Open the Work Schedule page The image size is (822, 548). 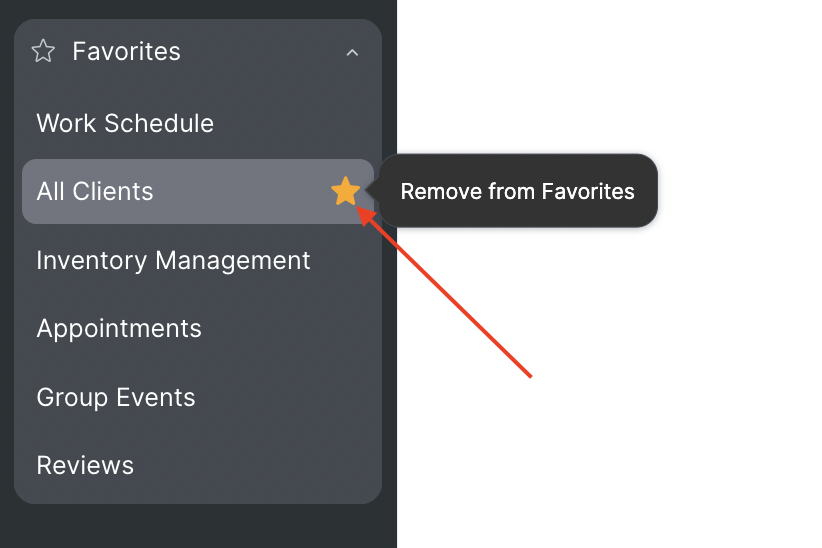click(125, 123)
